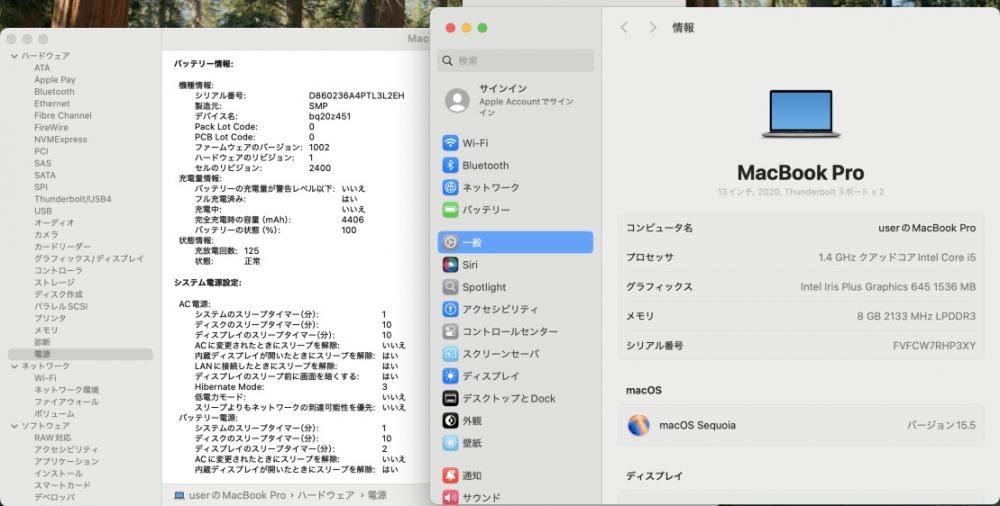This screenshot has width=1000, height=506.
Task: Click プロセッサ value 1.4 GHz Intel Core i5
Action: click(897, 257)
